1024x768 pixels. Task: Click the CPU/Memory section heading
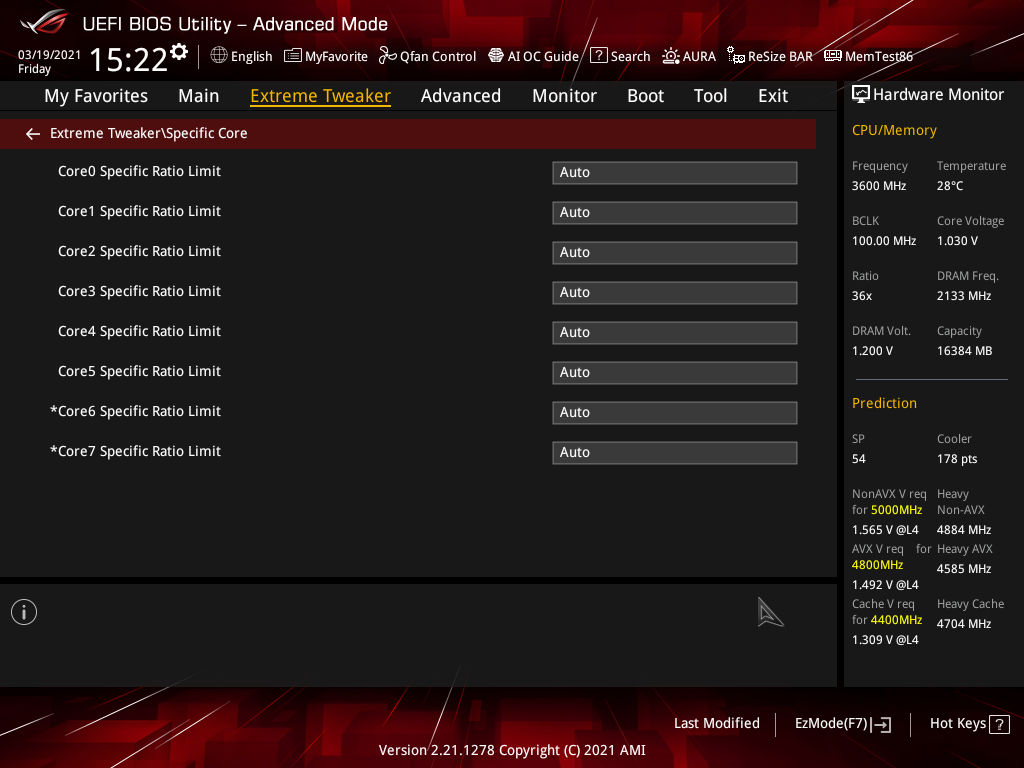coord(894,131)
